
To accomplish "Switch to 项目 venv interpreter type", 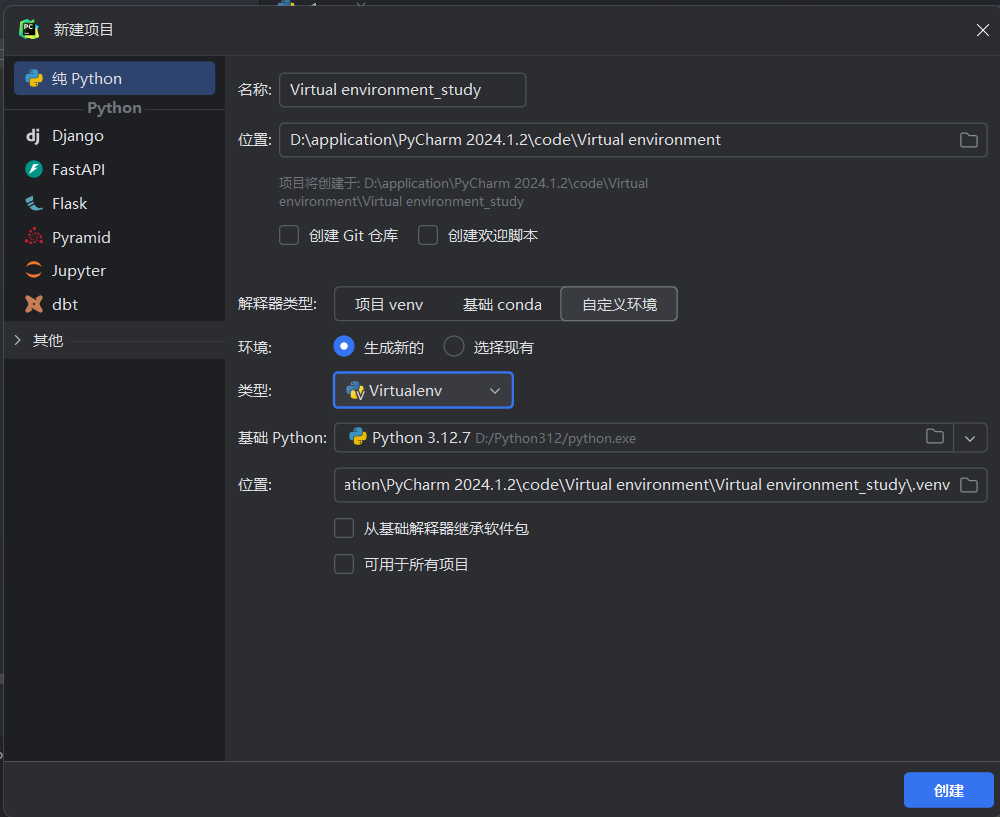I will (389, 304).
